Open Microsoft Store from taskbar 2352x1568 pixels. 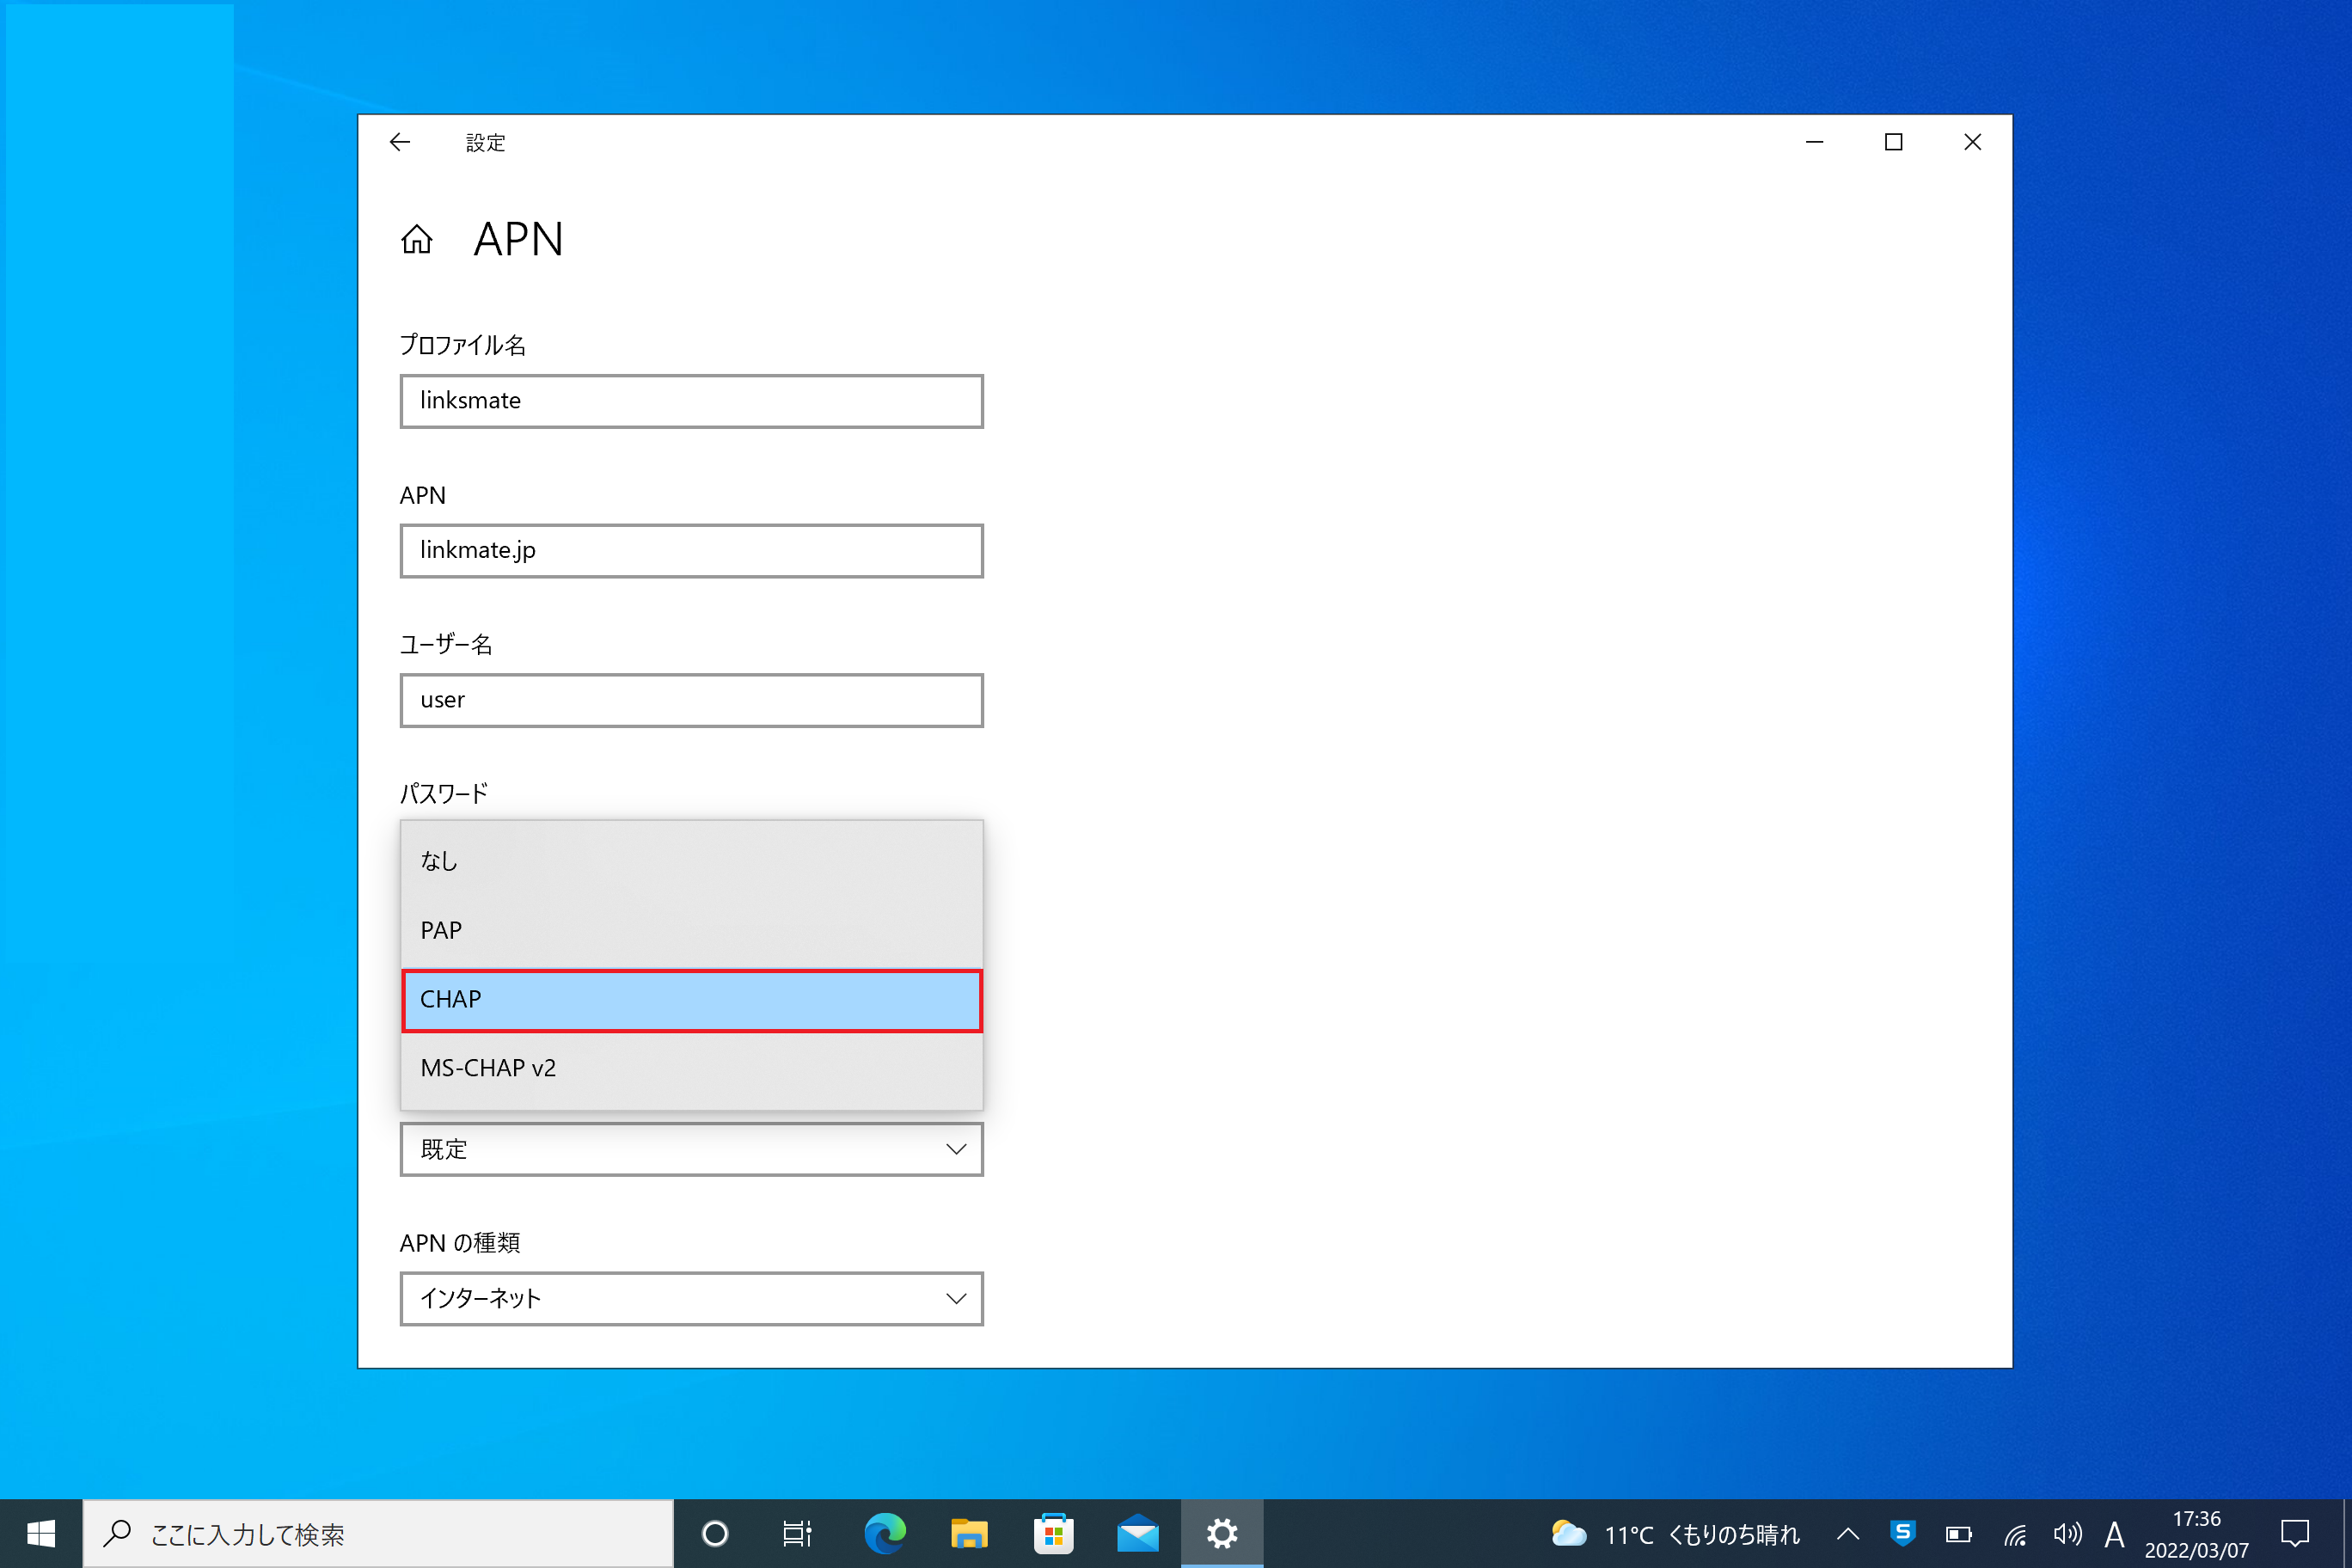pos(1053,1533)
